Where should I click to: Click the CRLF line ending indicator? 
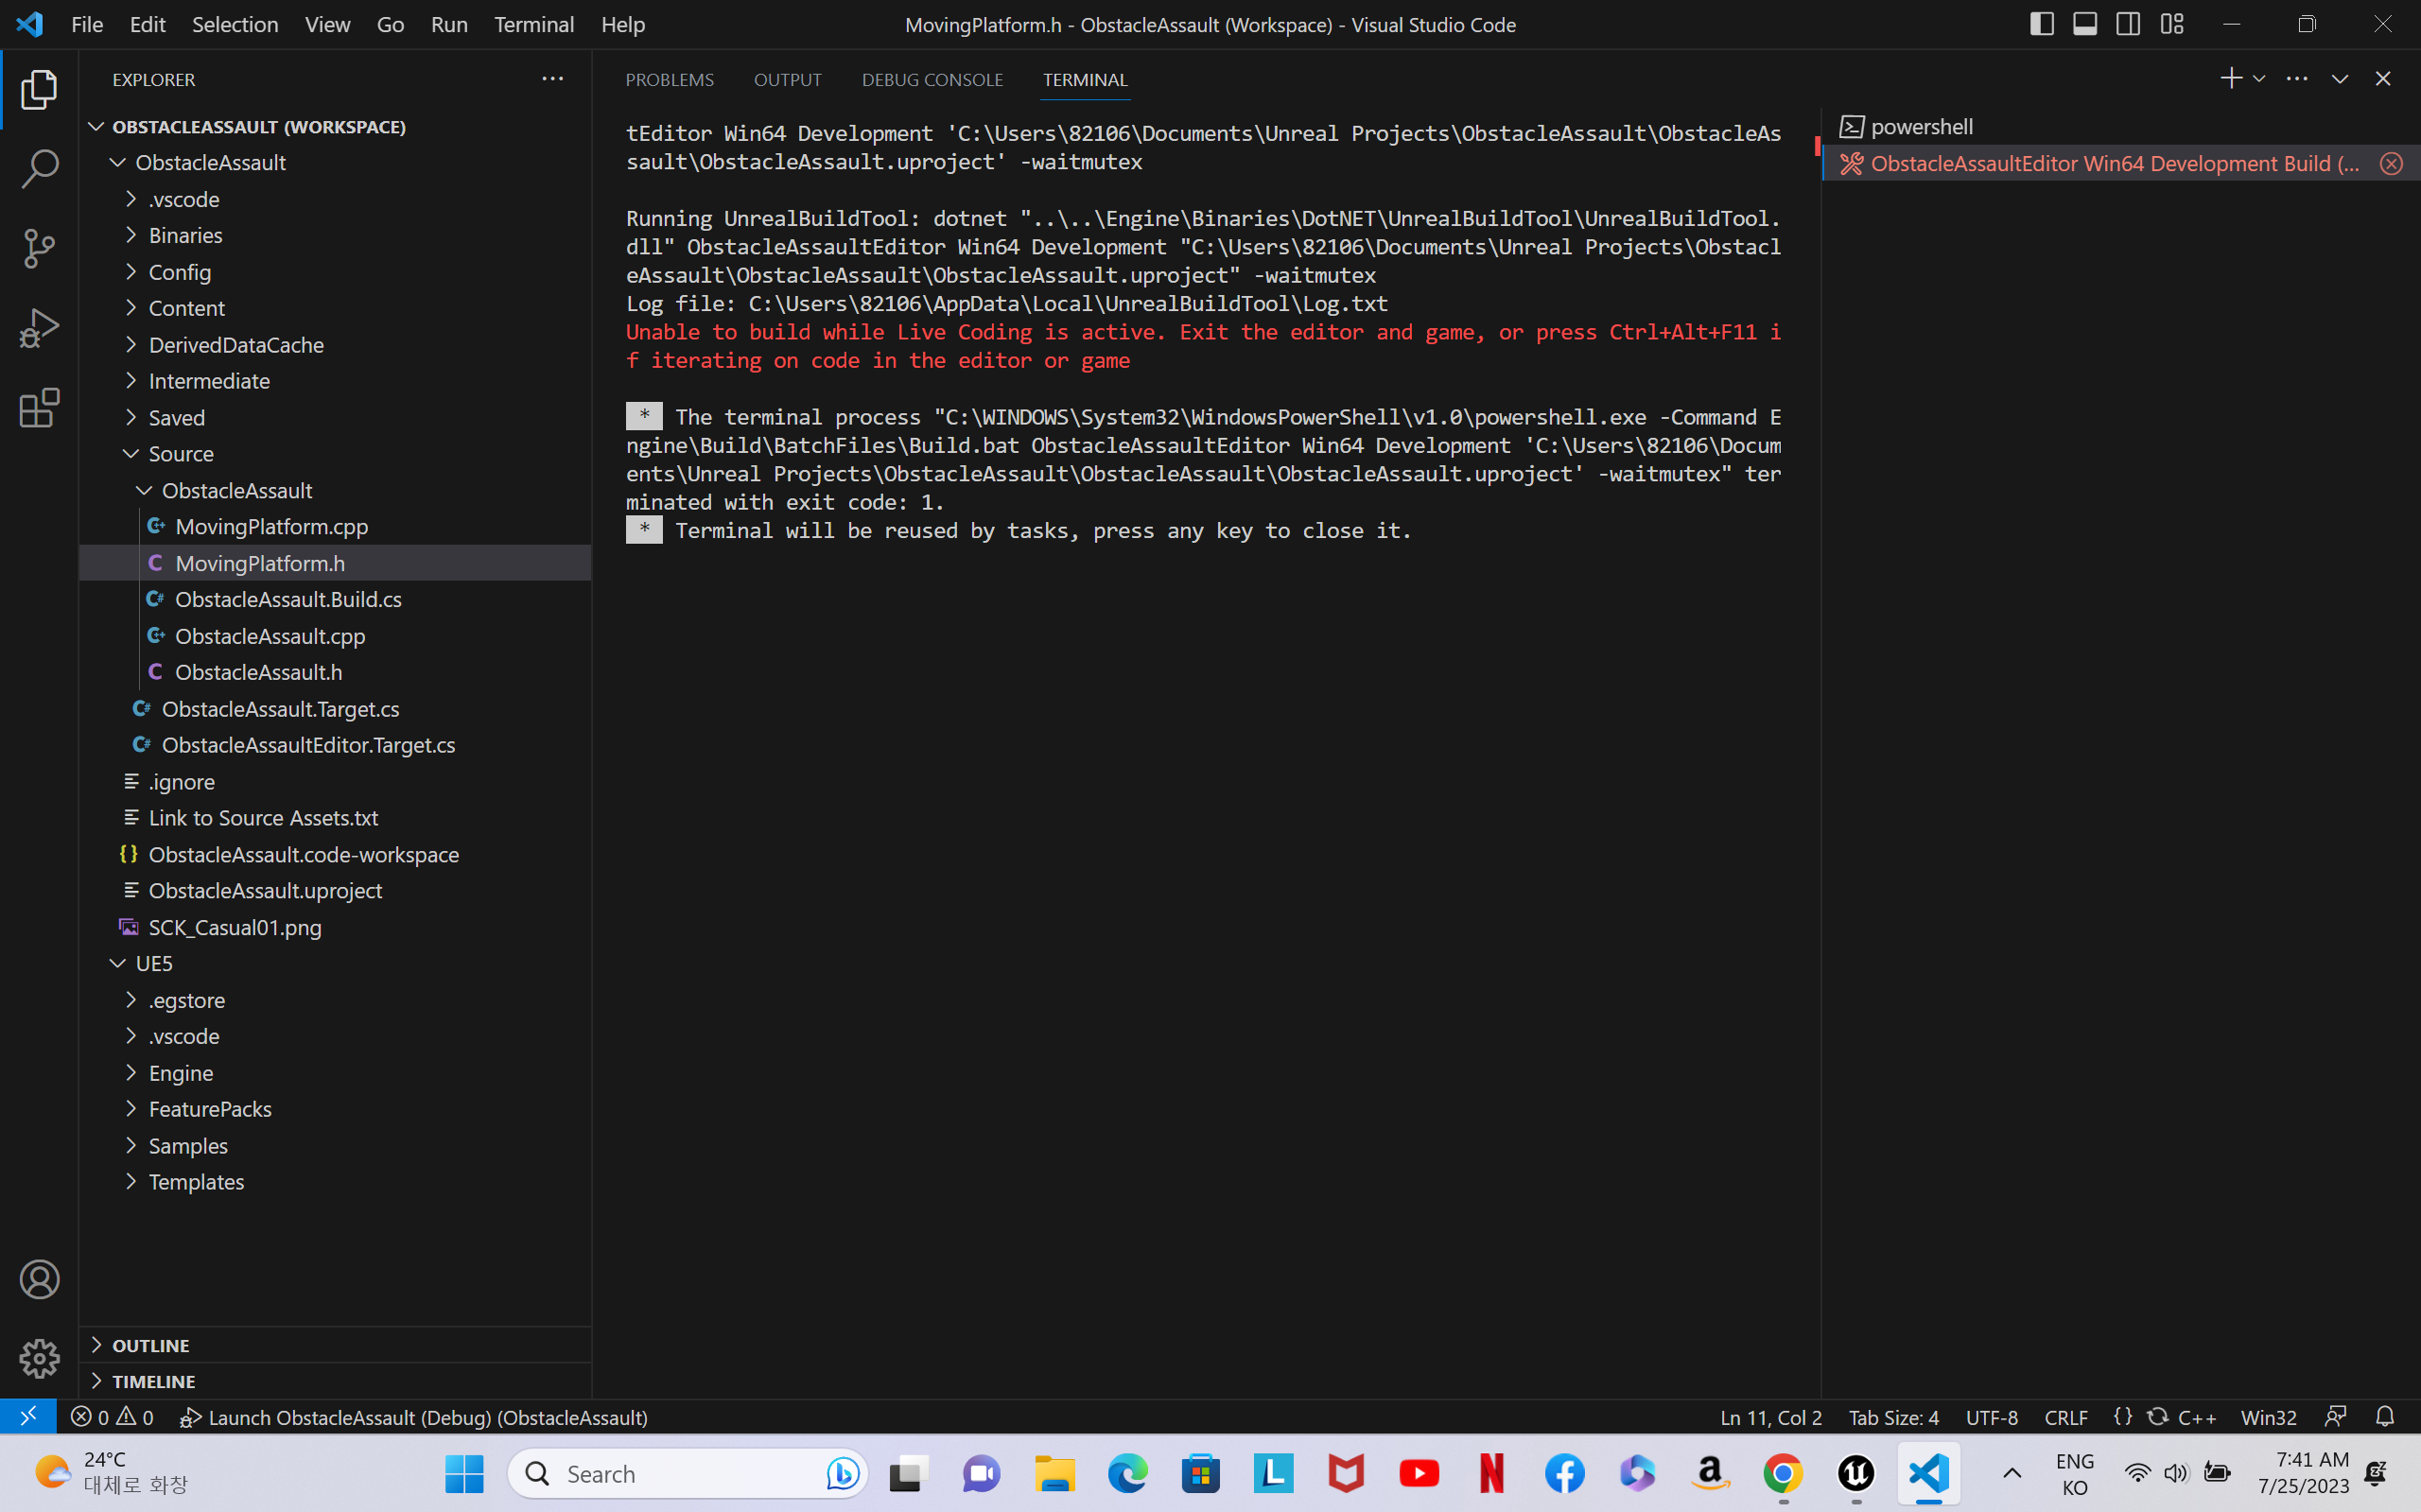[2065, 1417]
